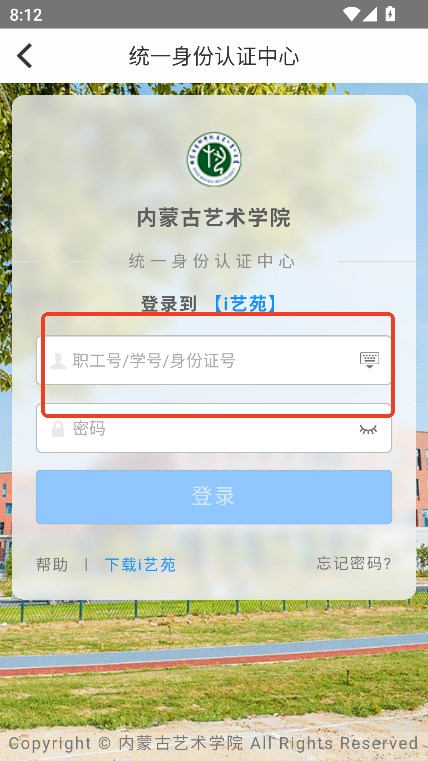The height and width of the screenshot is (761, 428).
Task: Tap the battery icon in status bar
Action: click(390, 14)
